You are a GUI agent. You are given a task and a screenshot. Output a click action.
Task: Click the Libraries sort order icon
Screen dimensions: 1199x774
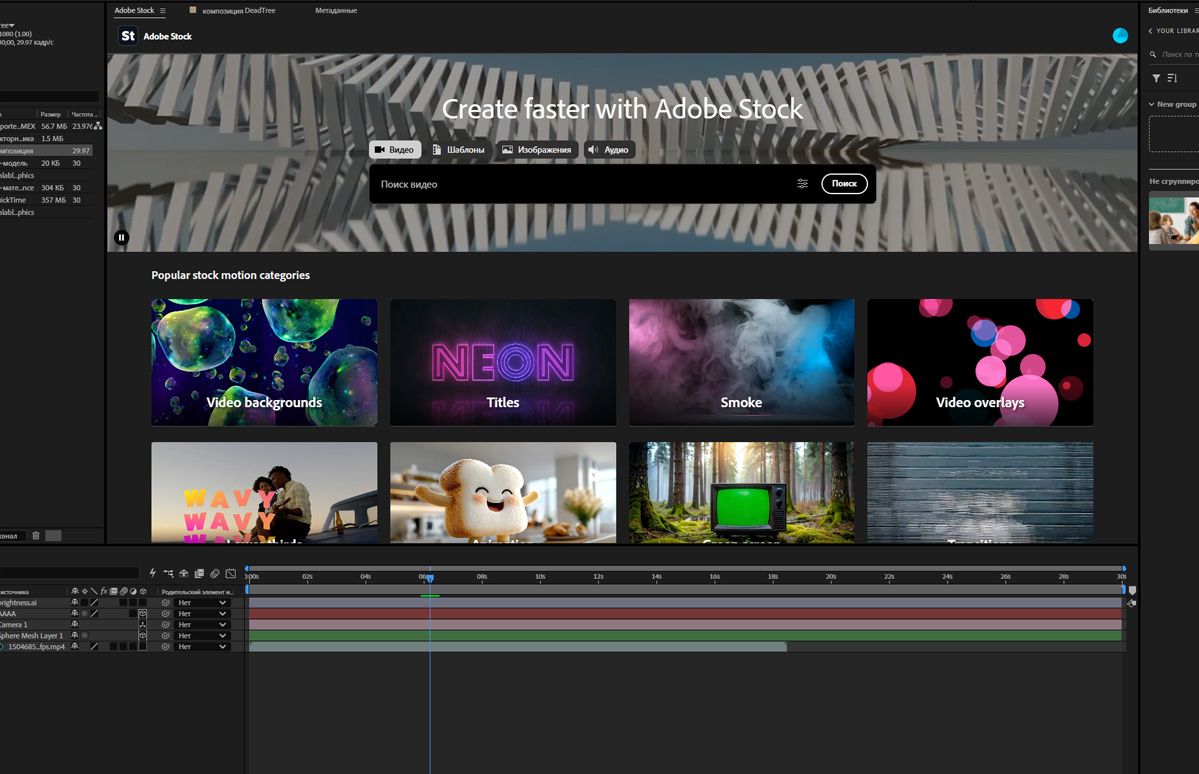(1171, 78)
